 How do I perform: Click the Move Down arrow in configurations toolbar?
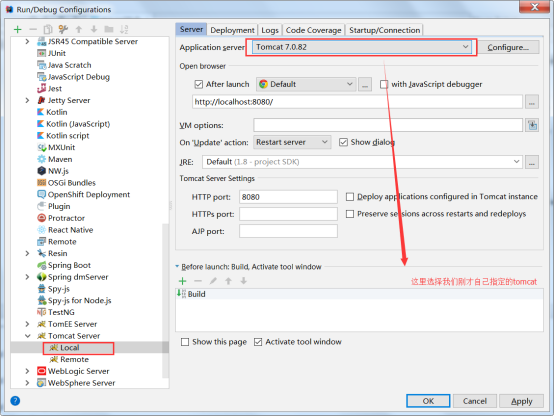pyautogui.click(x=94, y=29)
